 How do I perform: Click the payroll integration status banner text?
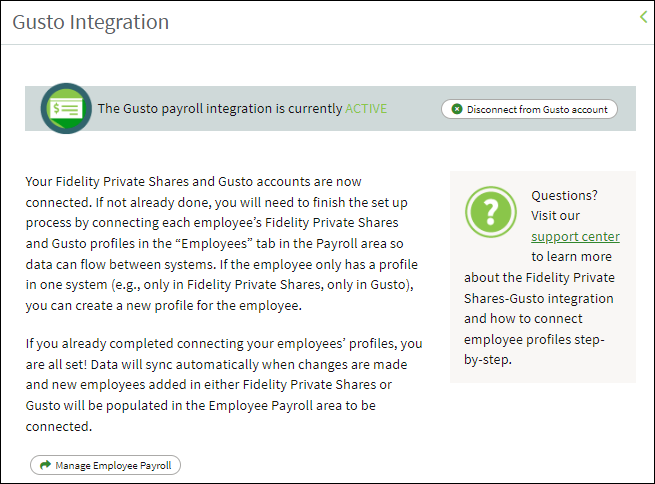[242, 109]
